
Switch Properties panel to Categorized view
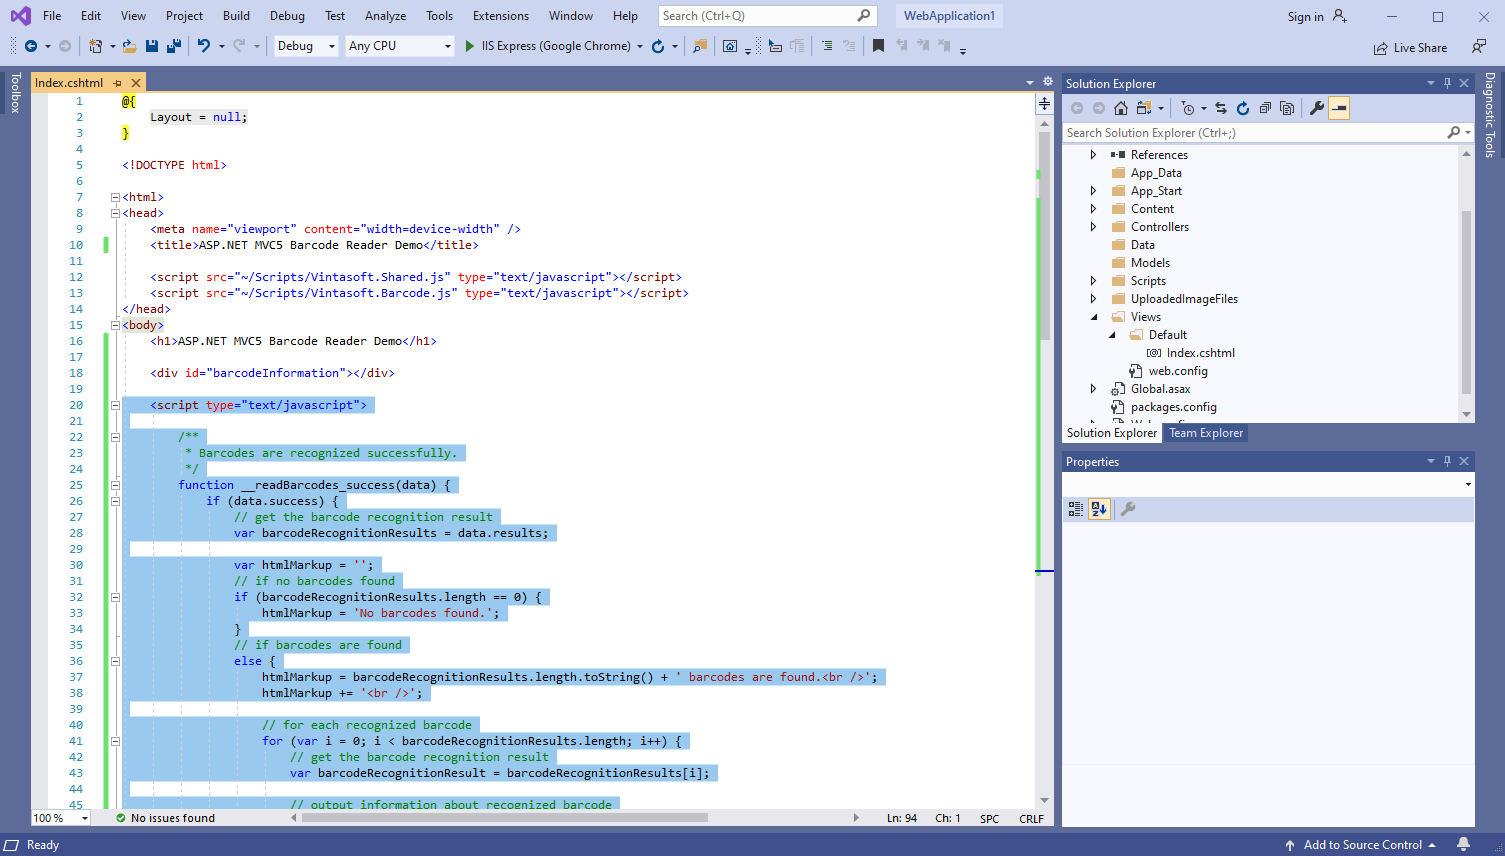1076,509
